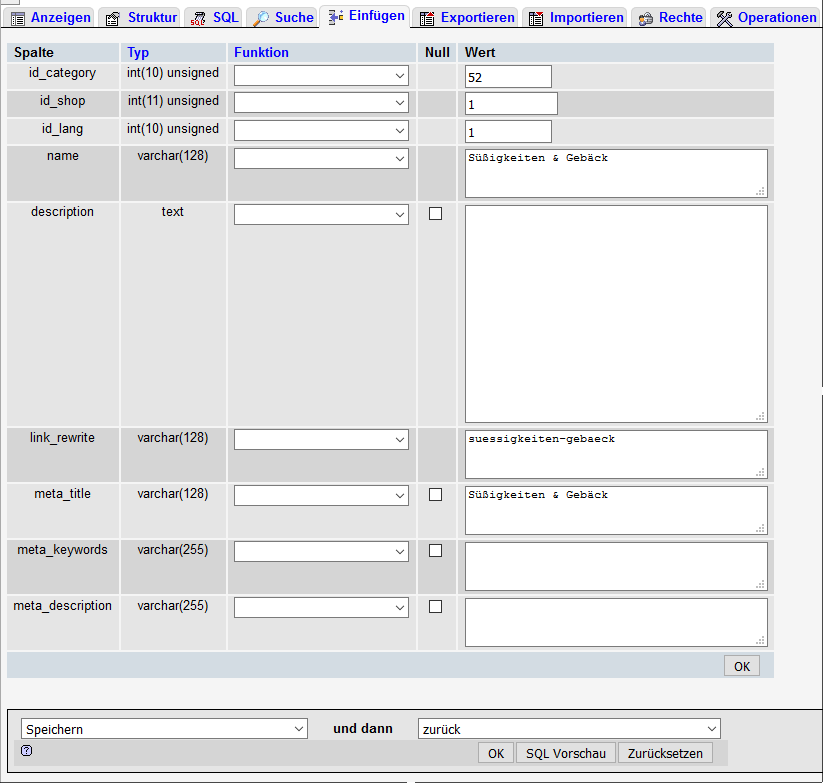
Task: Open the Speichern action dropdown
Action: [164, 729]
